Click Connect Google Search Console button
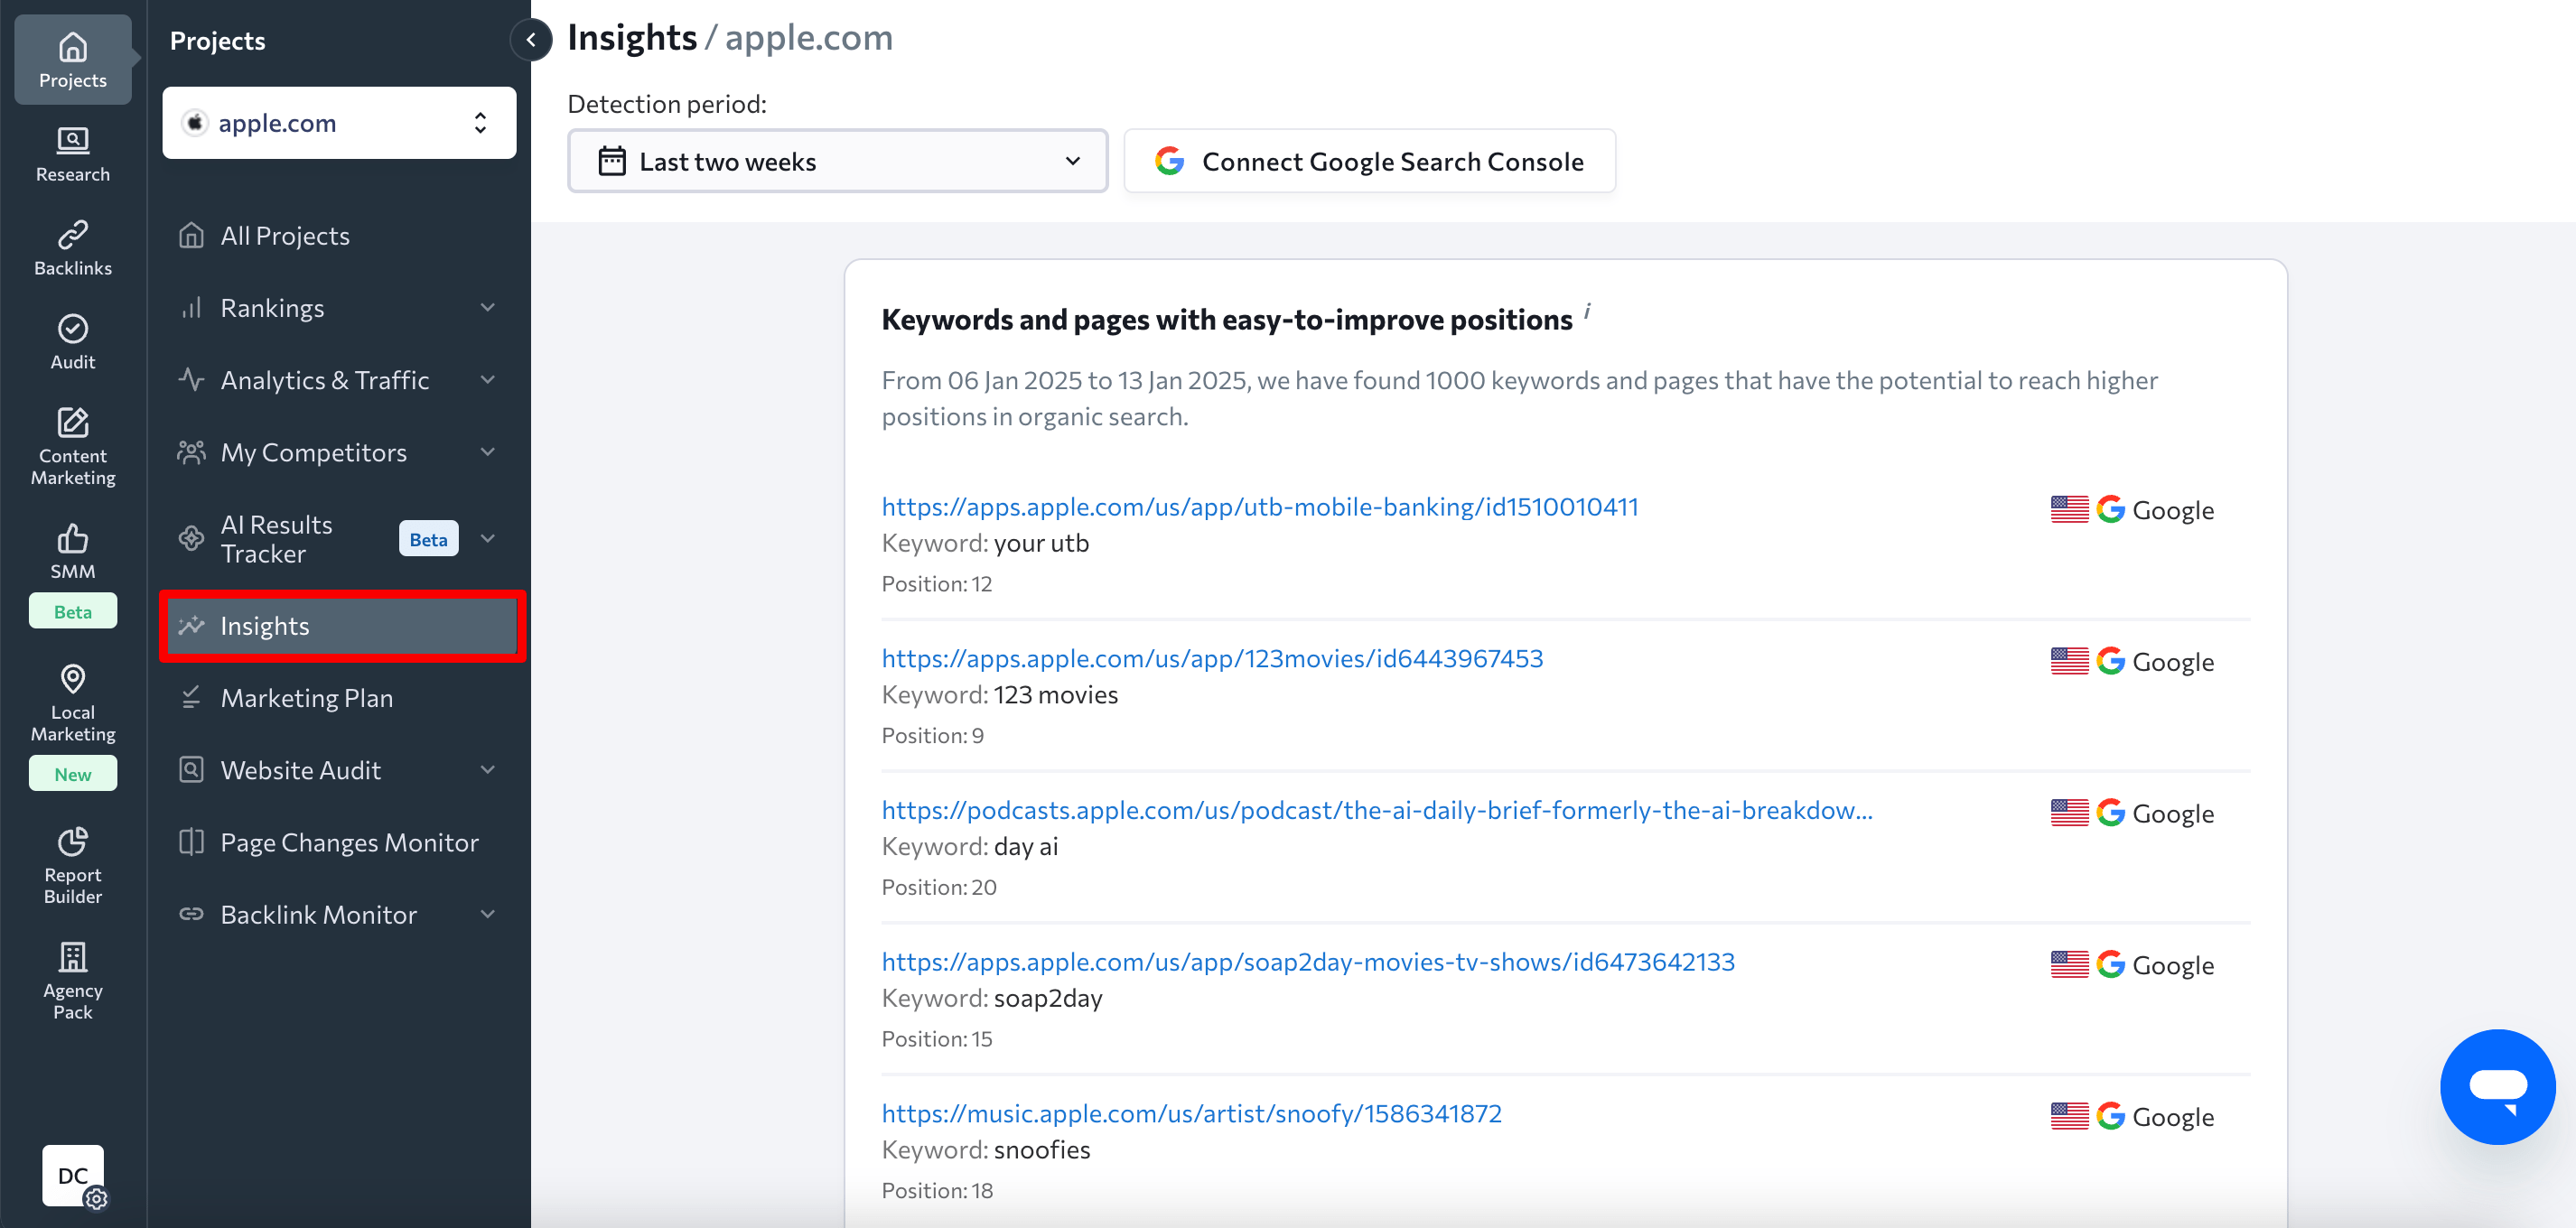2576x1228 pixels. click(x=1369, y=161)
